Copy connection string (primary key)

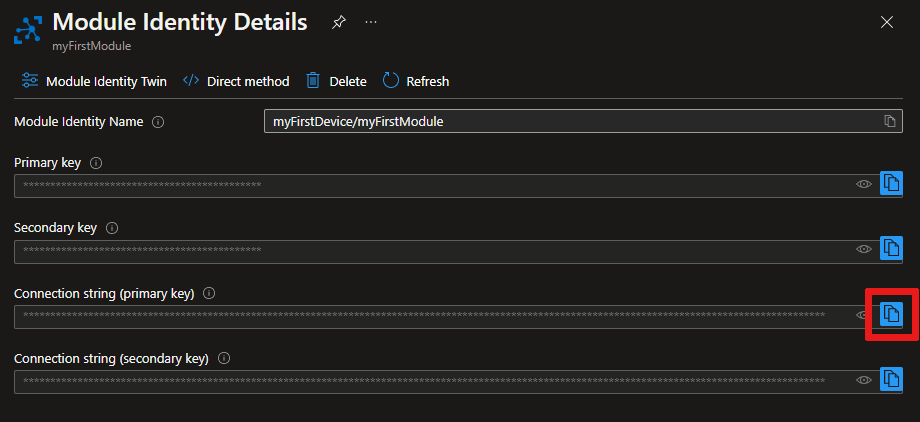(891, 314)
